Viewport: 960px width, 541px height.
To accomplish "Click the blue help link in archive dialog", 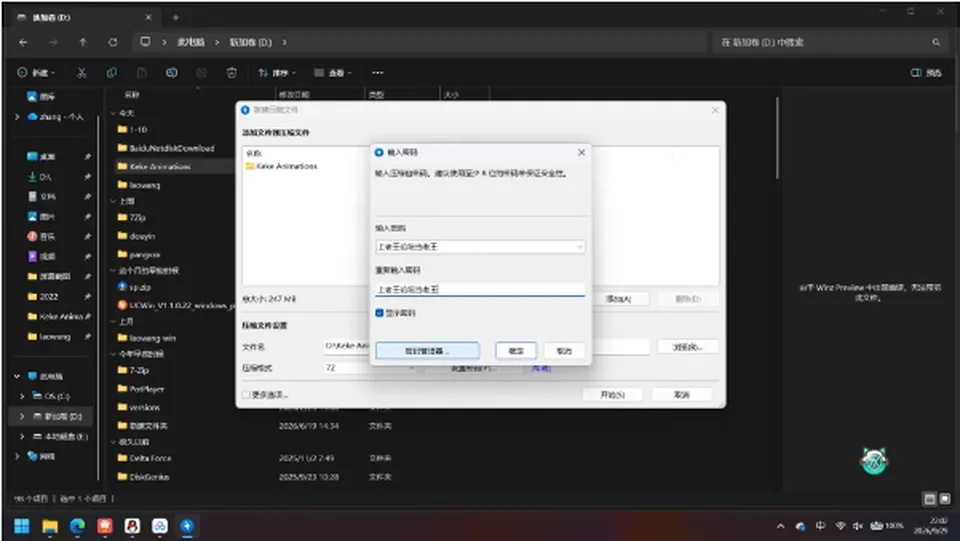I will 541,368.
